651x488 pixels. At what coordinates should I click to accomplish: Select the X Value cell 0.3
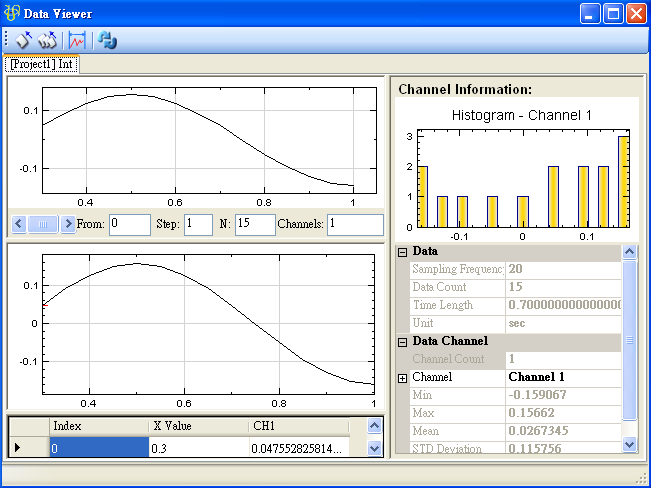coord(198,448)
